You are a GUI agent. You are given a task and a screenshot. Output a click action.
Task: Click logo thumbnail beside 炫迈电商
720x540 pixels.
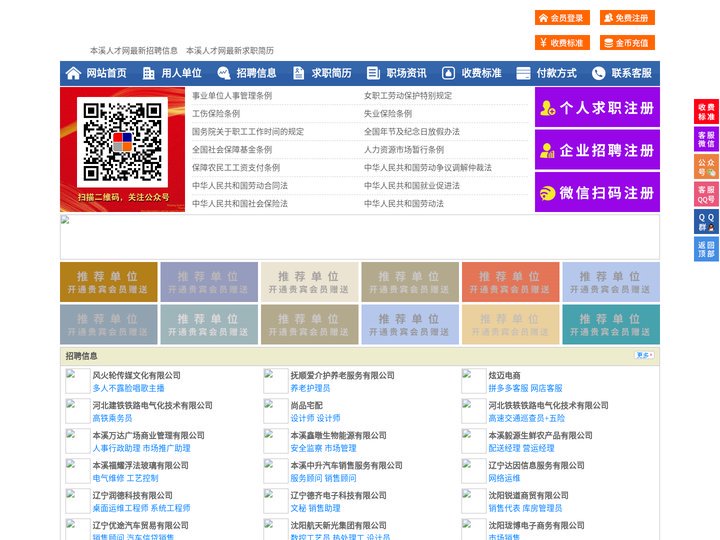(473, 381)
